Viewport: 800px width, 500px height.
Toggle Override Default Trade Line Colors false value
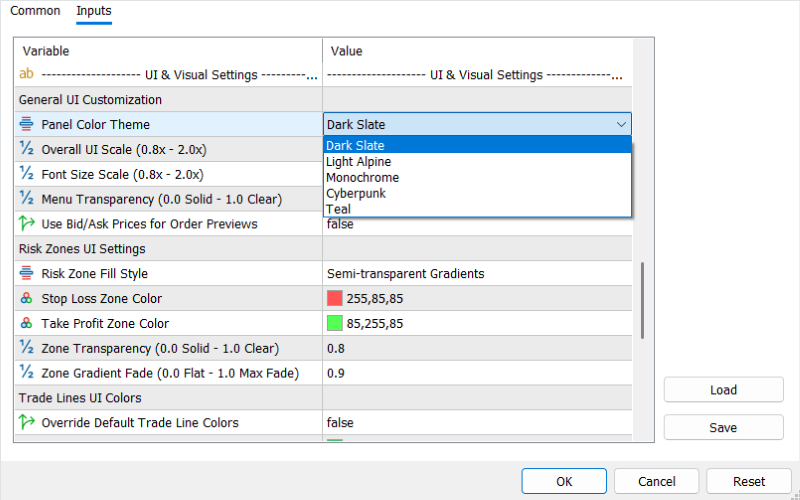340,423
